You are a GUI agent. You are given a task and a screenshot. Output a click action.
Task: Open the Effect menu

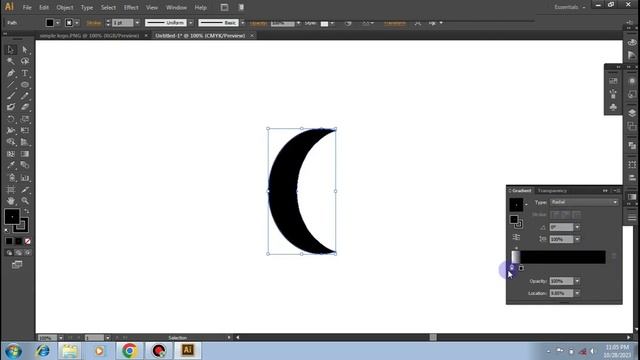pos(131,7)
